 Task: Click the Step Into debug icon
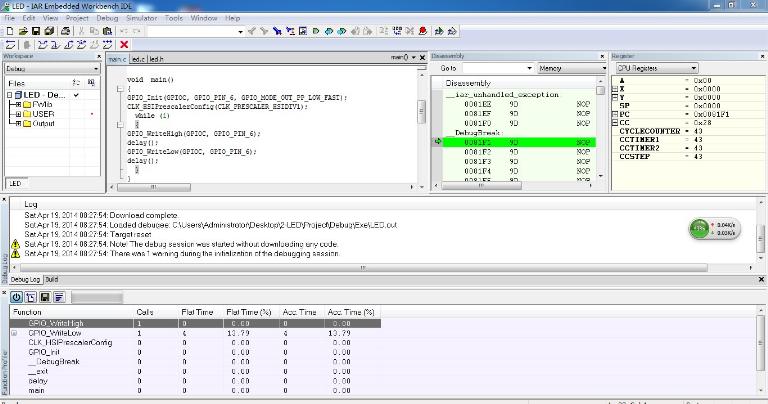(x=56, y=45)
